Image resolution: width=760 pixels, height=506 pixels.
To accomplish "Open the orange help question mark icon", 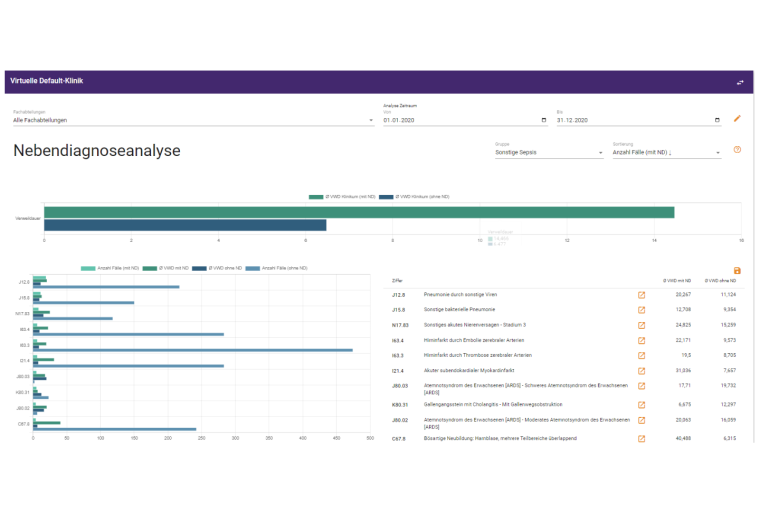I will coord(737,150).
